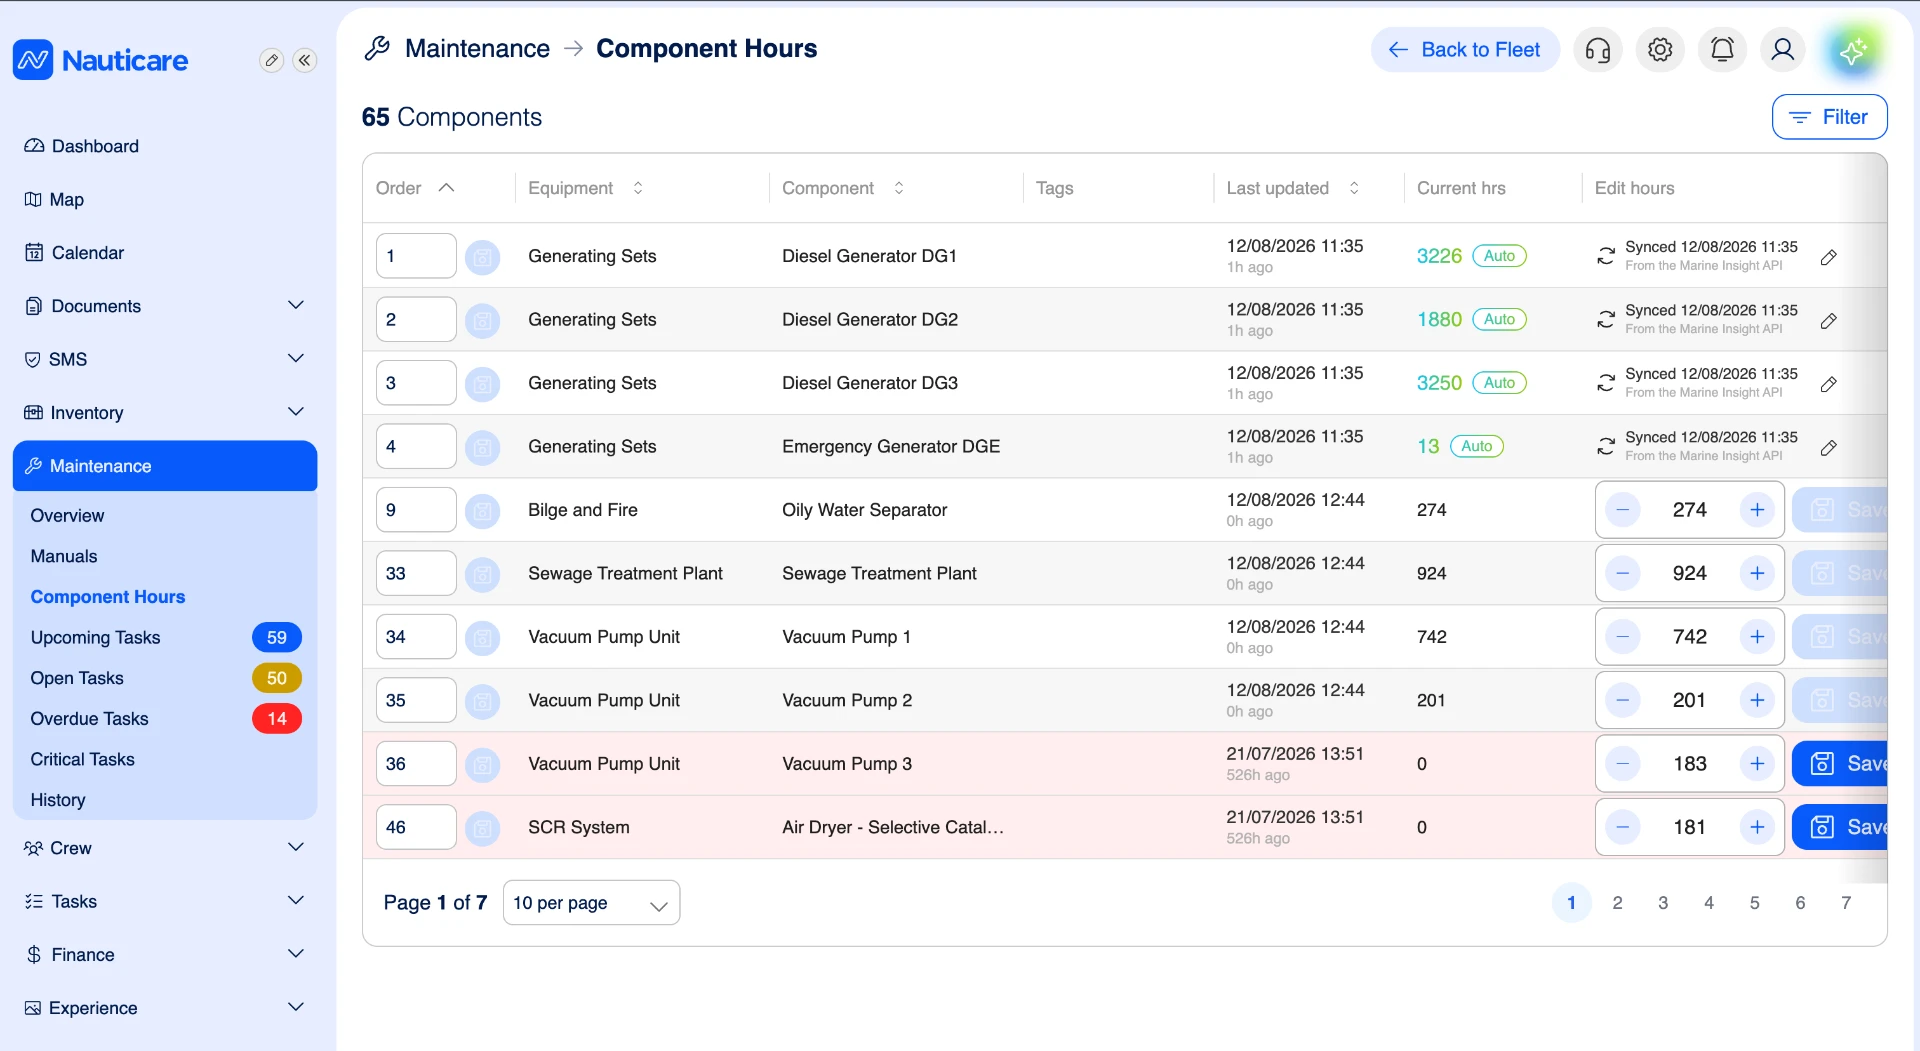Click the Maintenance wrench header icon
This screenshot has height=1051, width=1920.
pyautogui.click(x=377, y=48)
